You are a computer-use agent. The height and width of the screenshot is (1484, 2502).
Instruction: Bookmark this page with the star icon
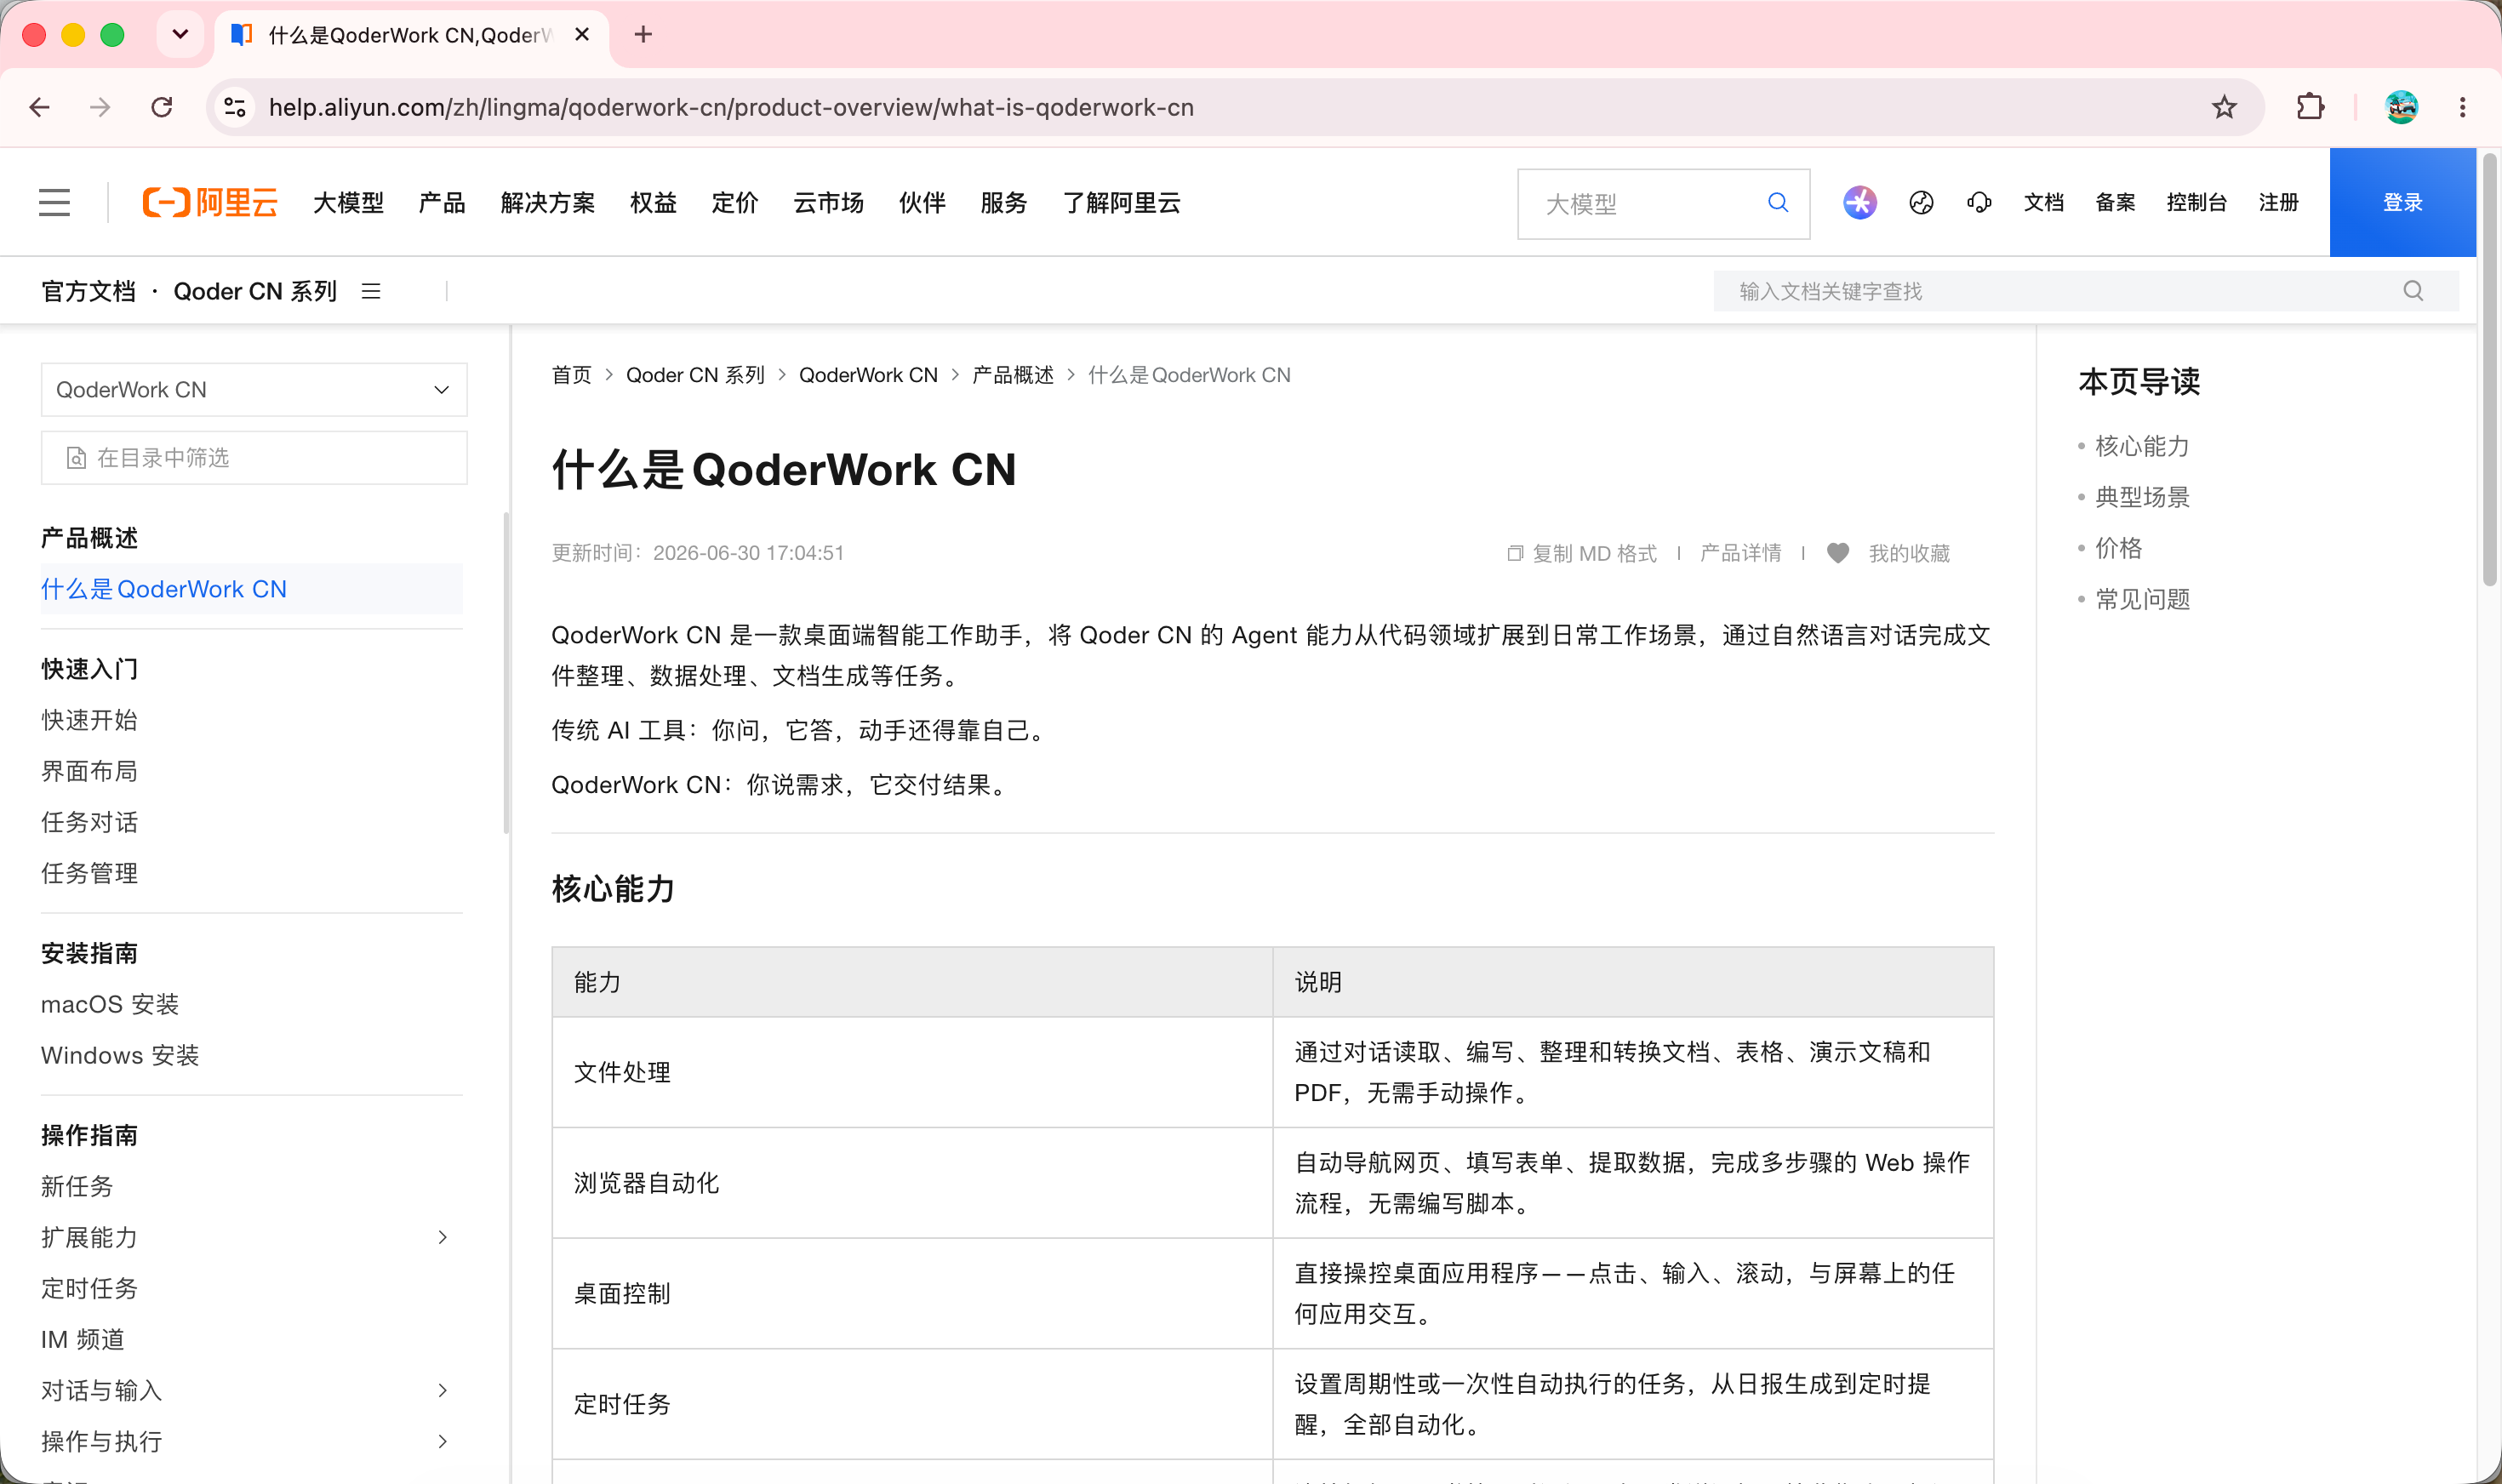(2224, 107)
